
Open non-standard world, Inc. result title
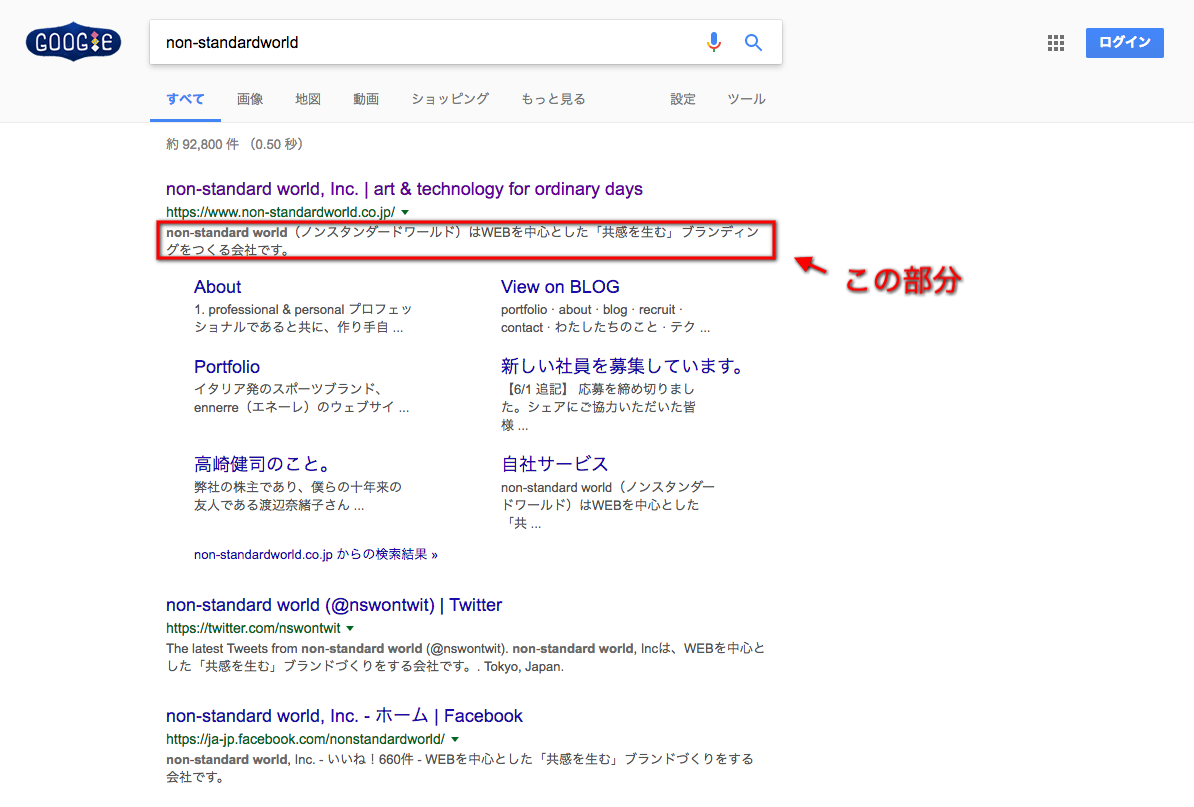click(404, 189)
